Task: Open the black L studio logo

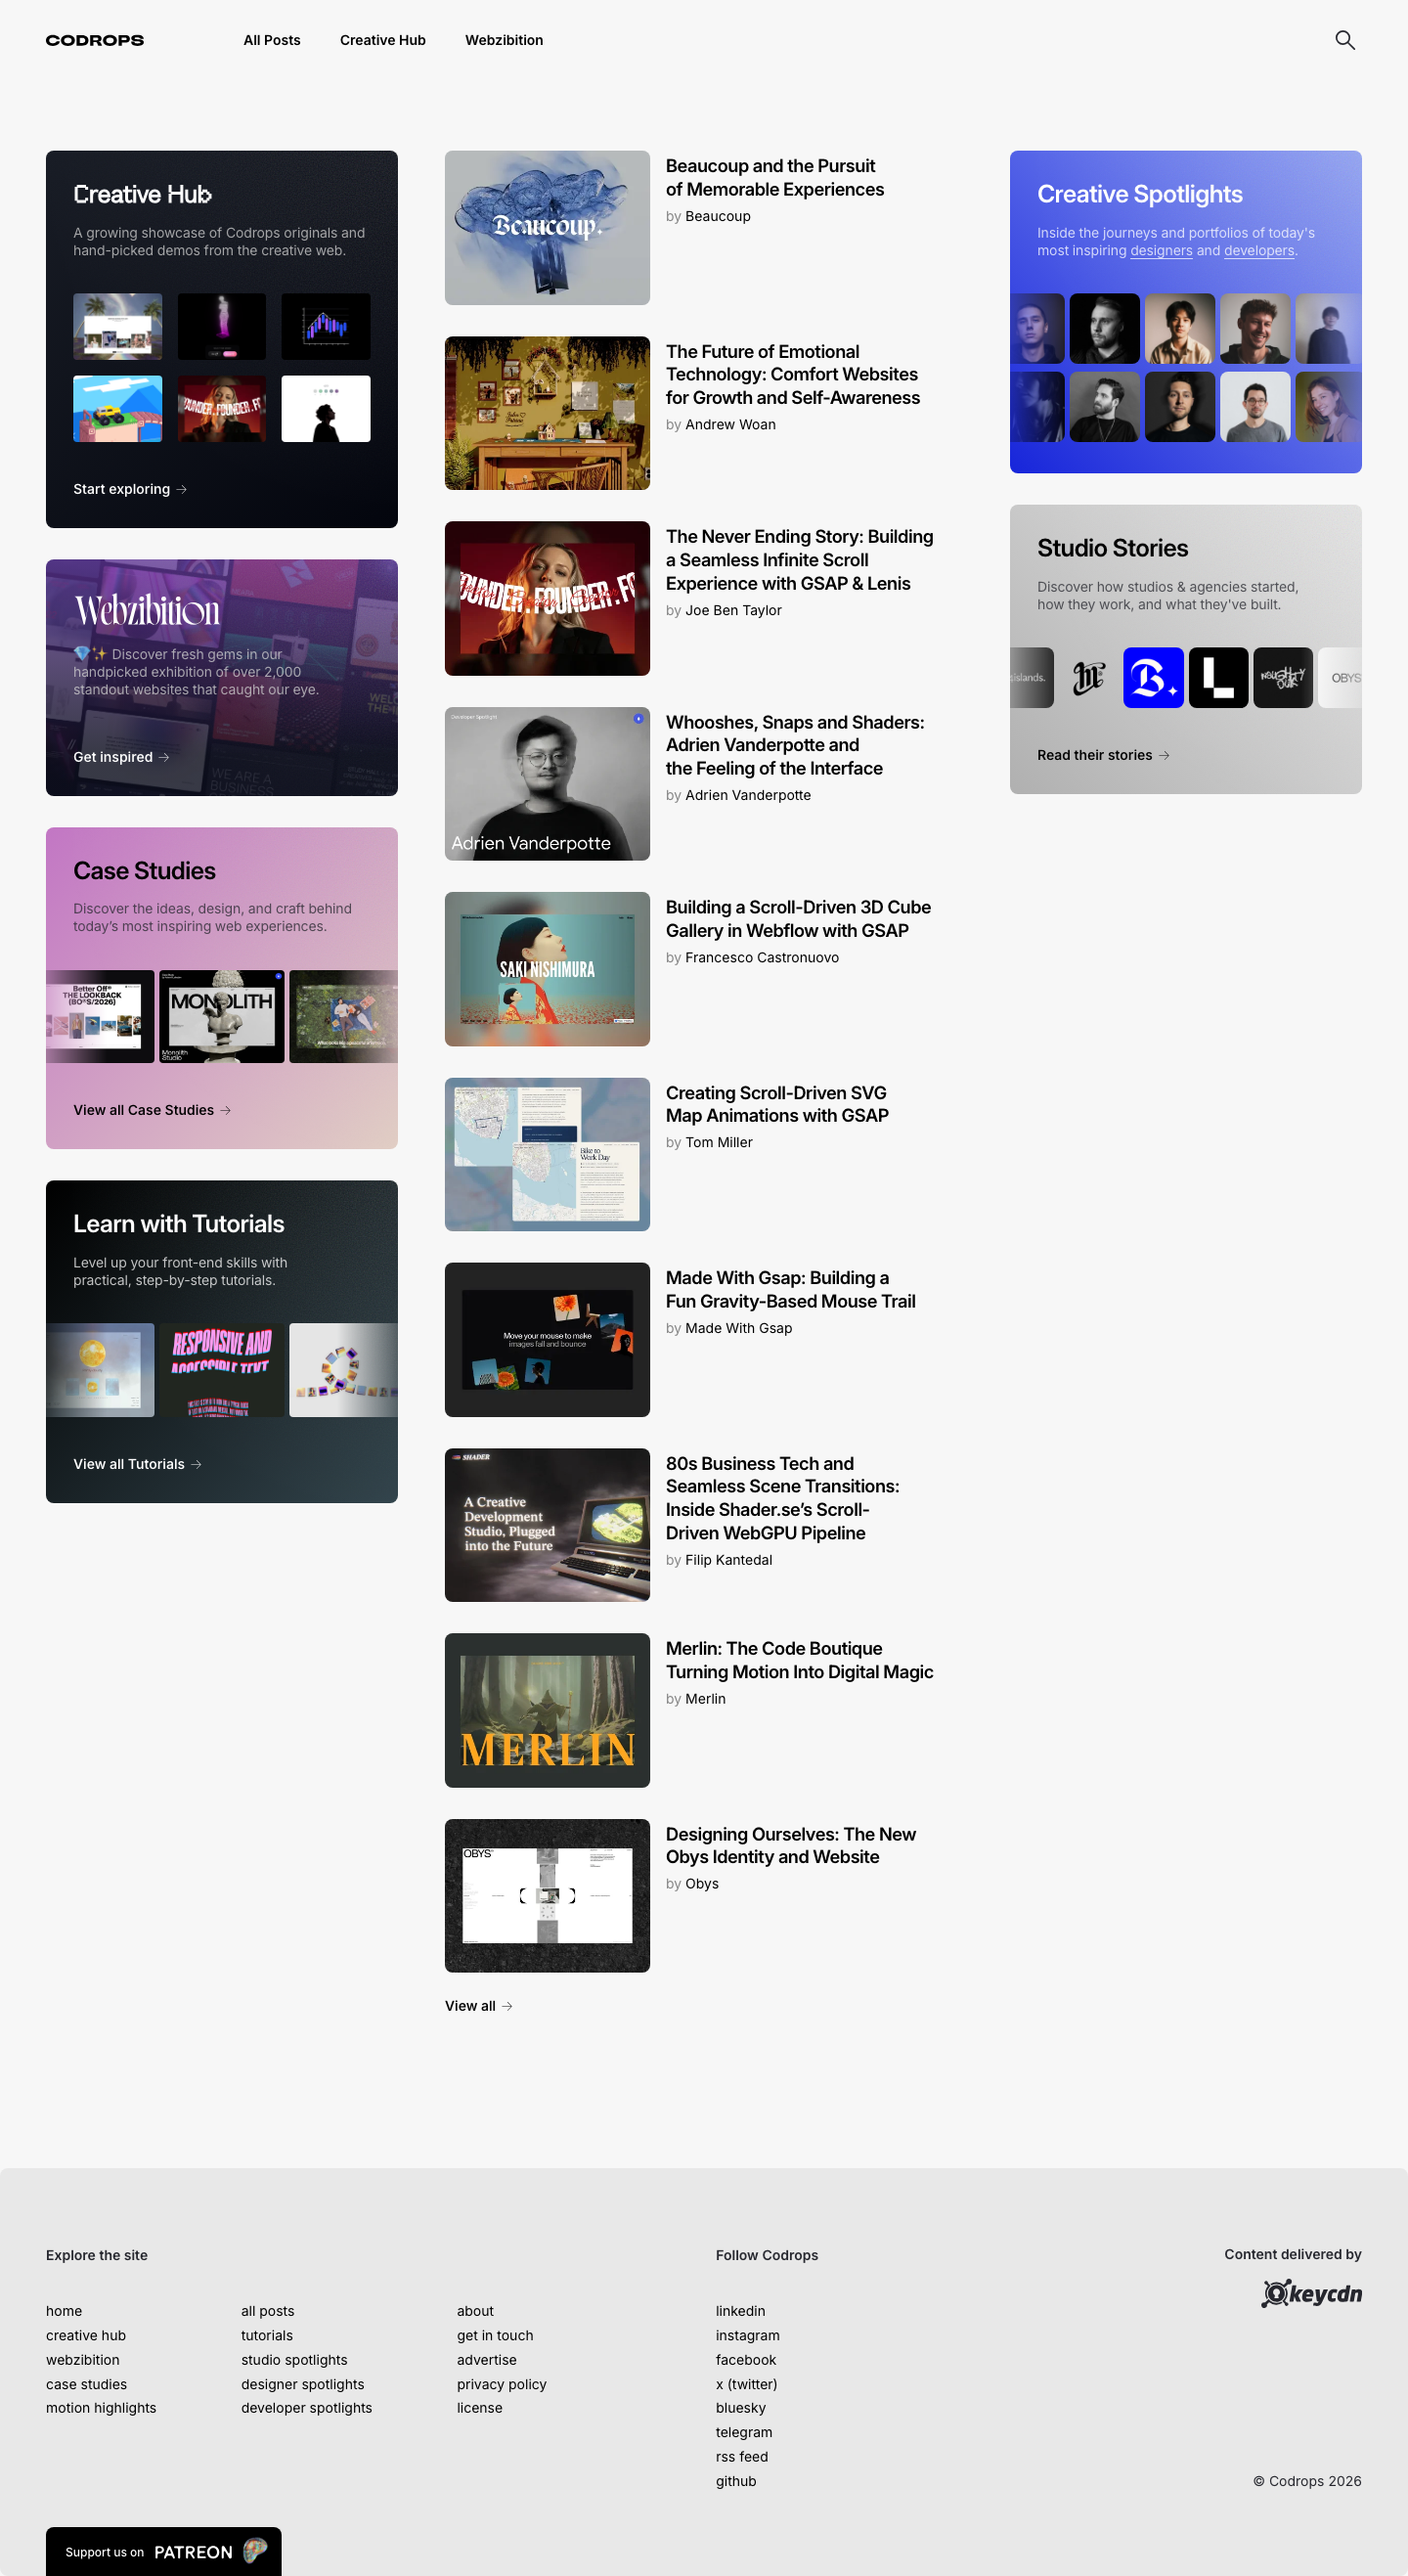Action: coord(1218,677)
